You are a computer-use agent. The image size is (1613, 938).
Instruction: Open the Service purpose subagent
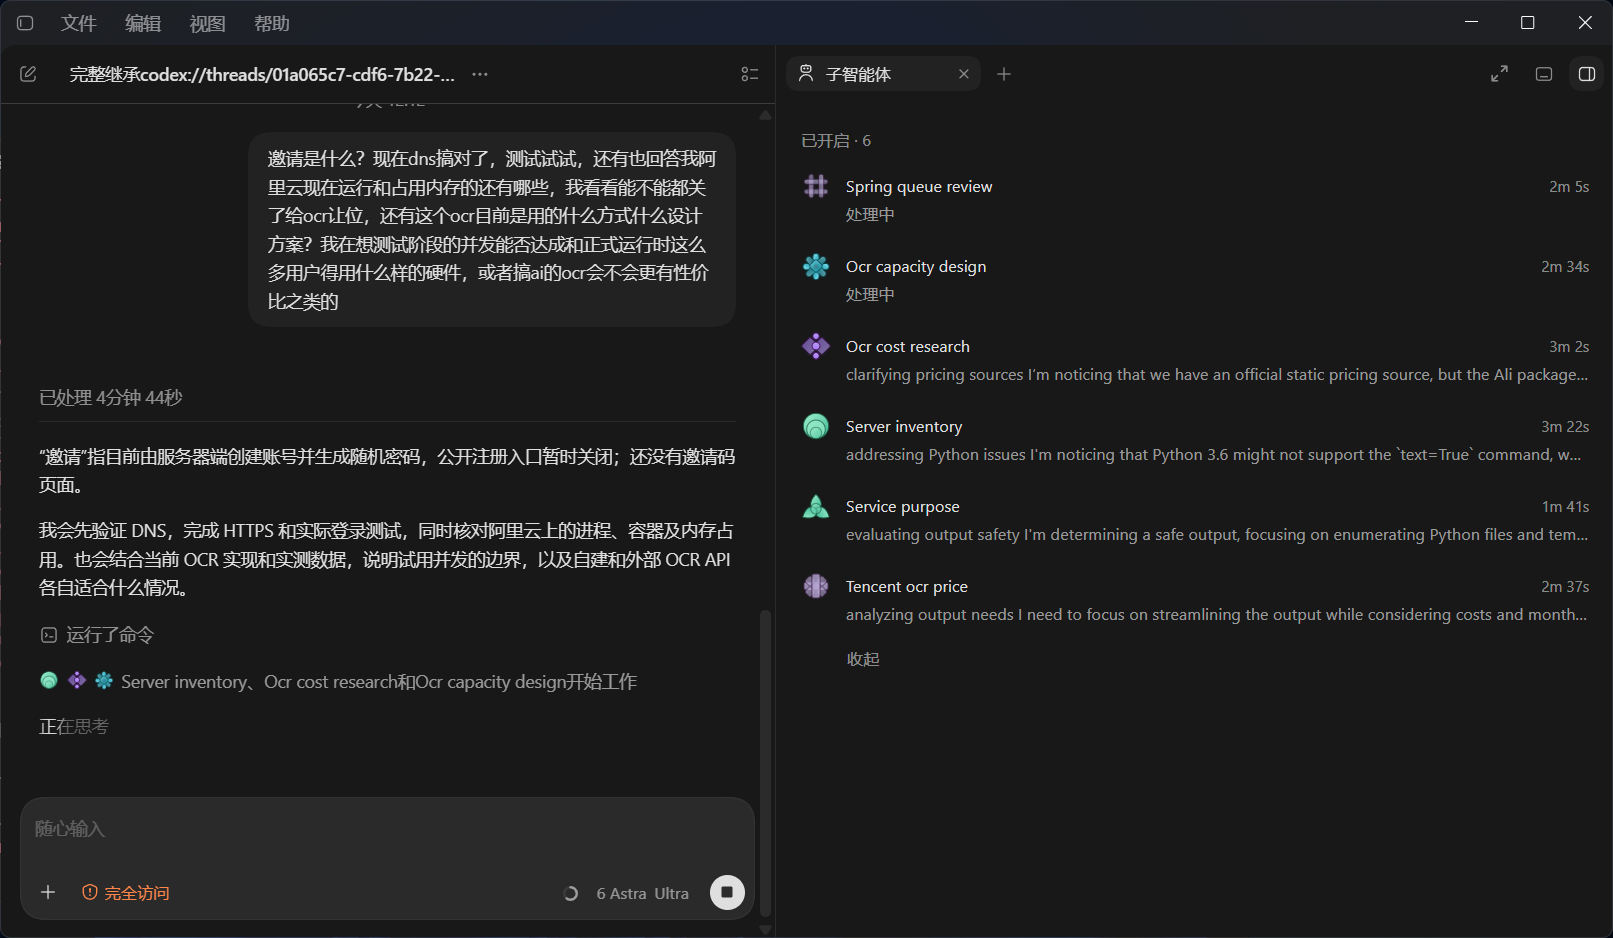tap(1195, 520)
